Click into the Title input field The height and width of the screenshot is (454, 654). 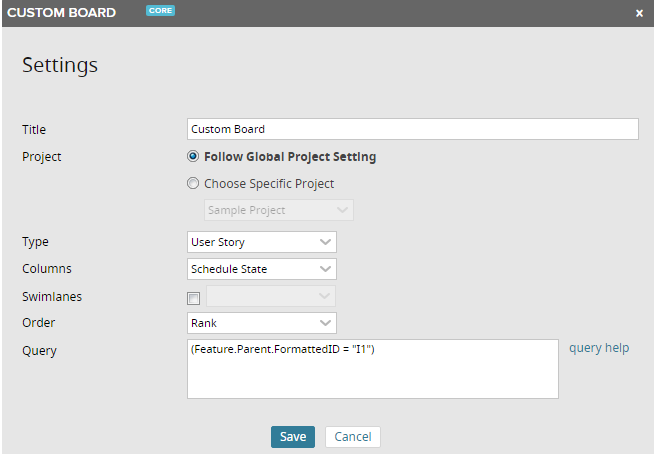(412, 129)
